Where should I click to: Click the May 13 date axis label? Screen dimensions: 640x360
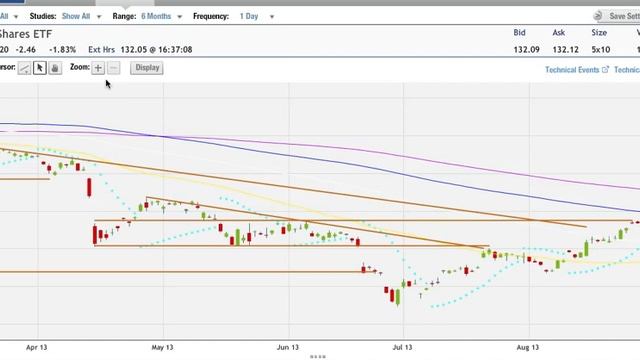tap(162, 347)
